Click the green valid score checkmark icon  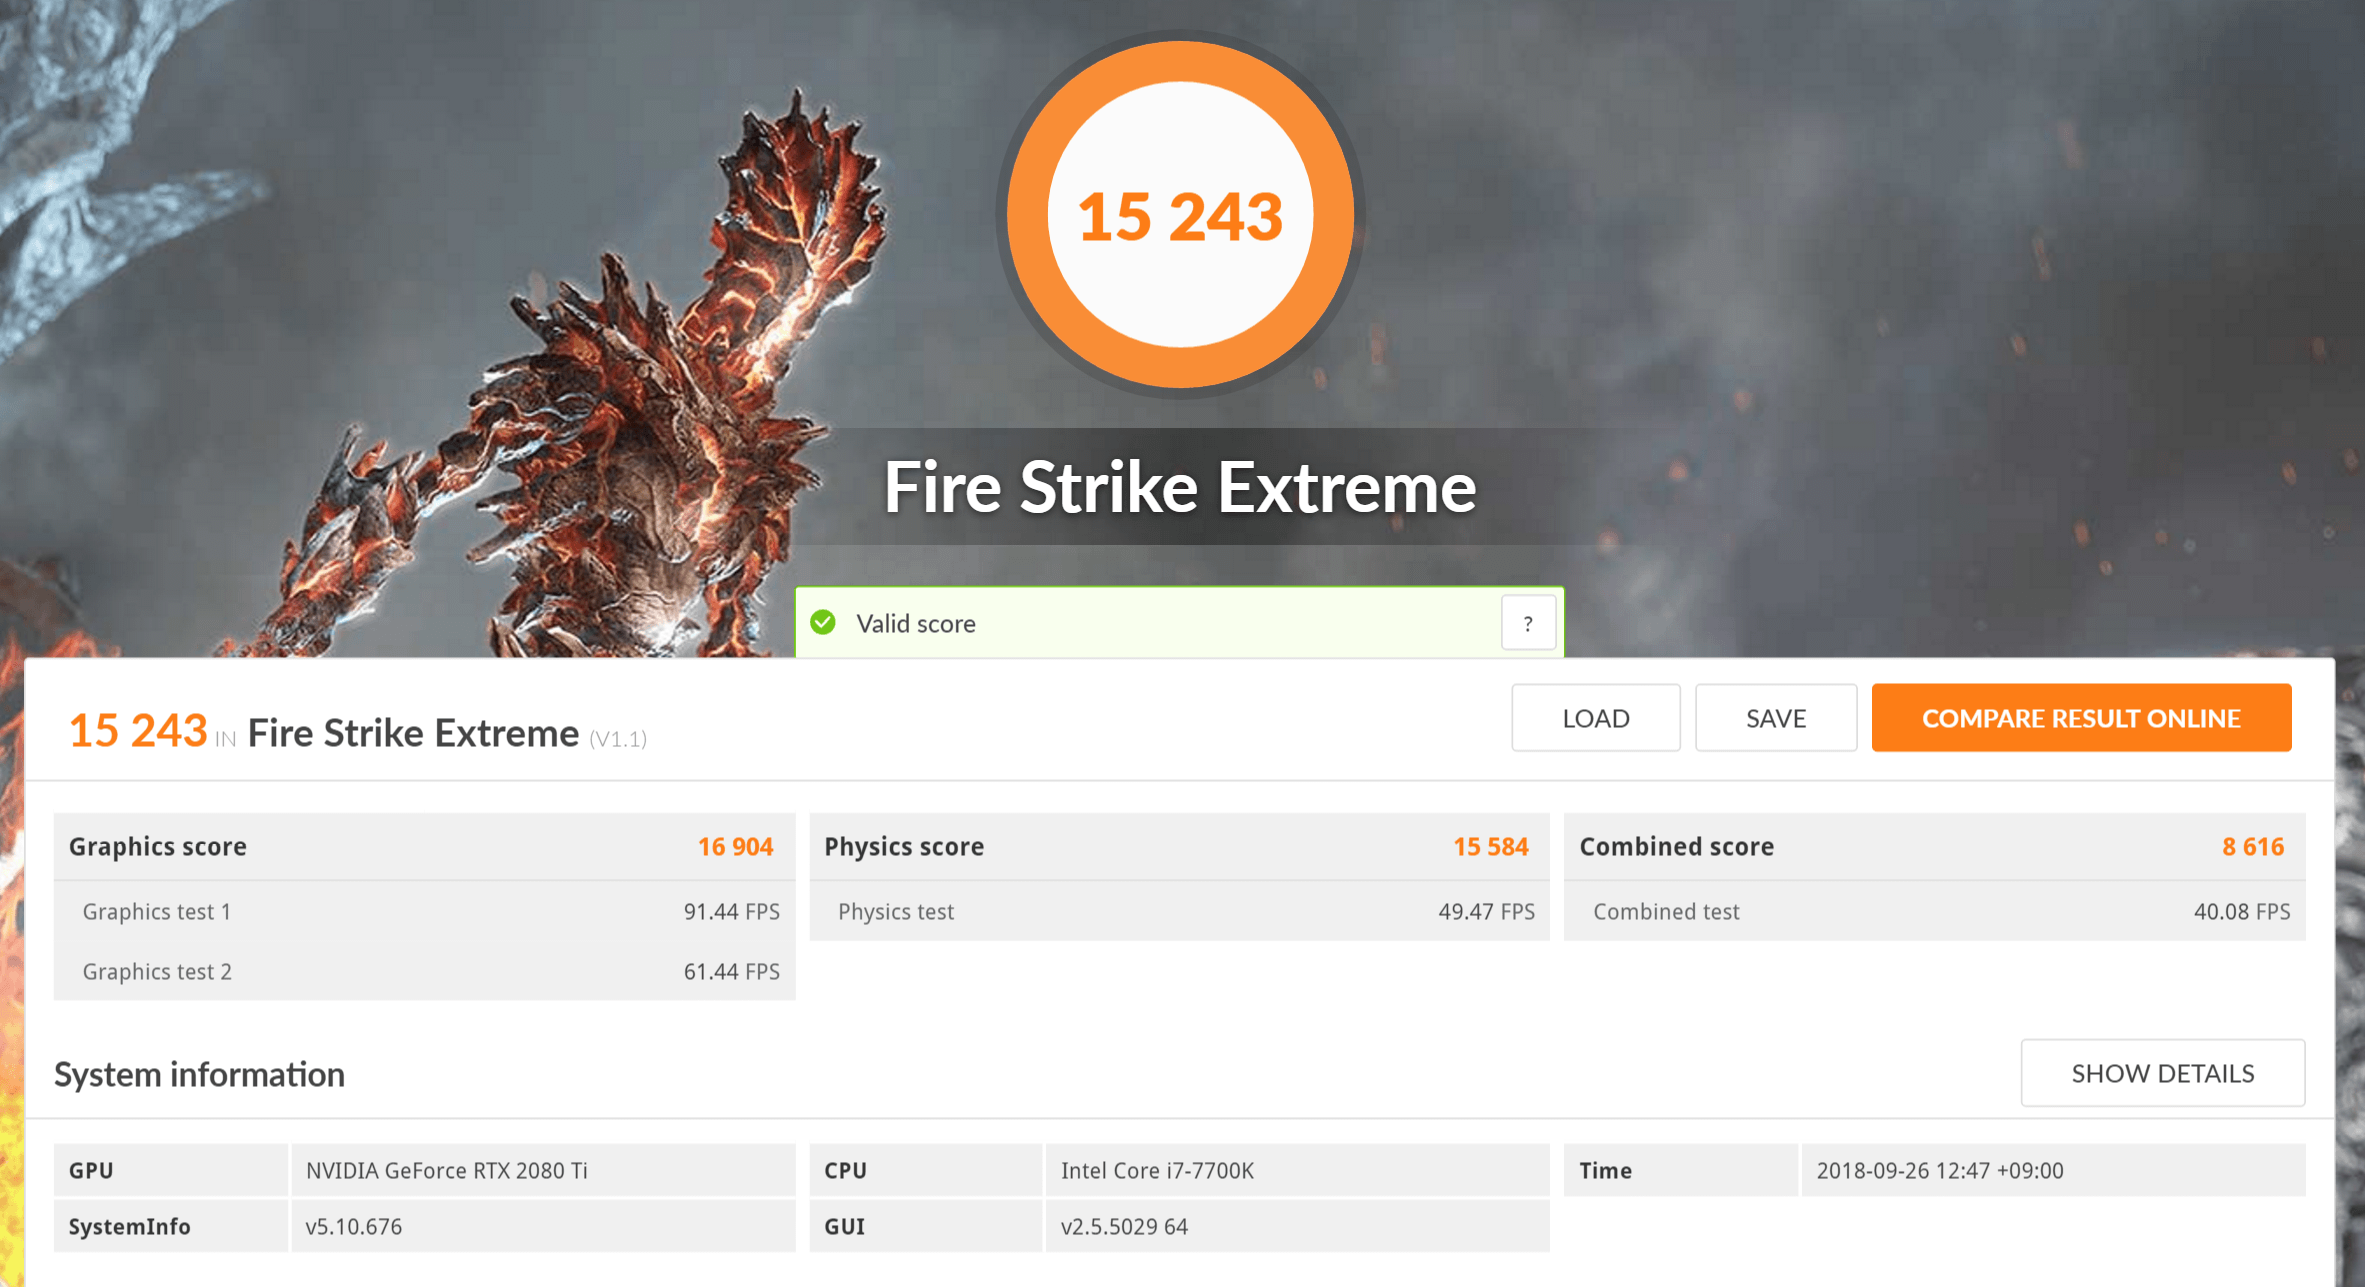point(823,622)
